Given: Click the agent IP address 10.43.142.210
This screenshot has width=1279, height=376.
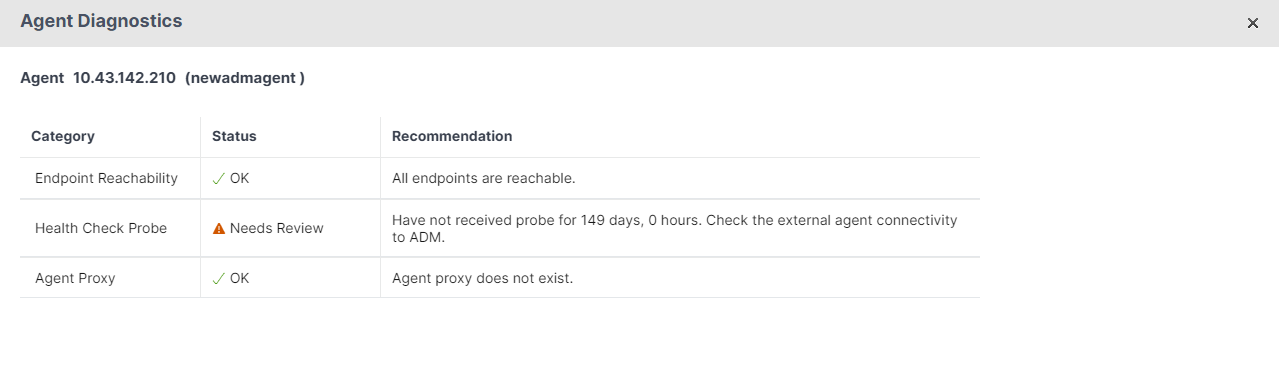Looking at the screenshot, I should (x=125, y=77).
